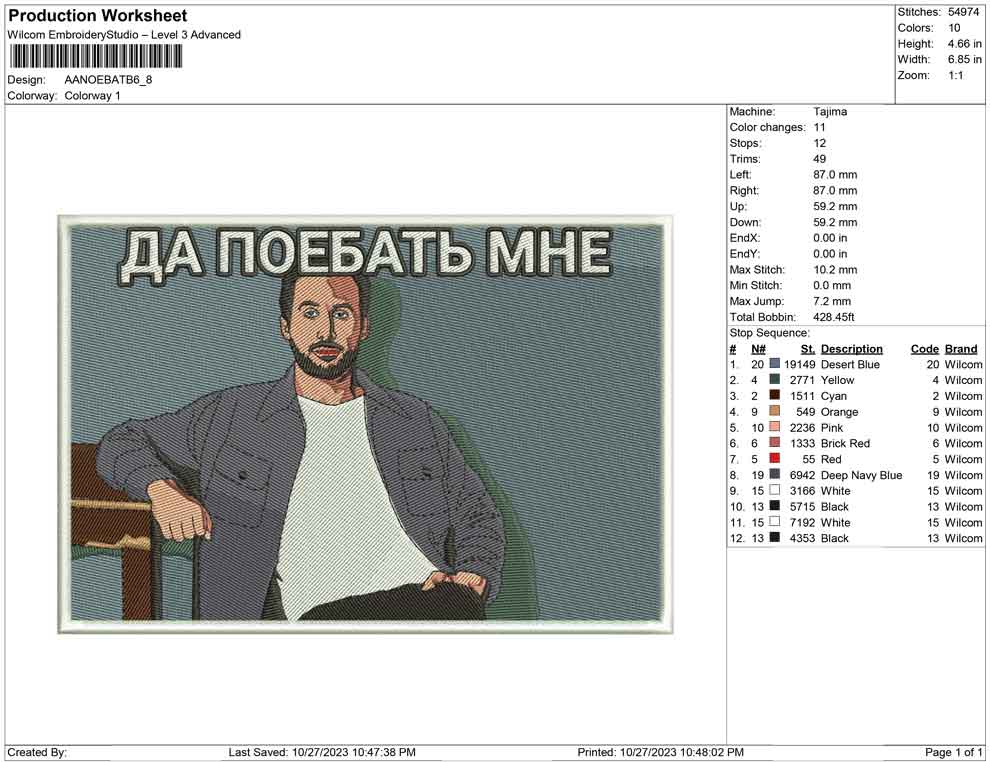Image resolution: width=990 pixels, height=762 pixels.
Task: Click the Min Stitch value '0.0 mm'
Action: coord(832,285)
